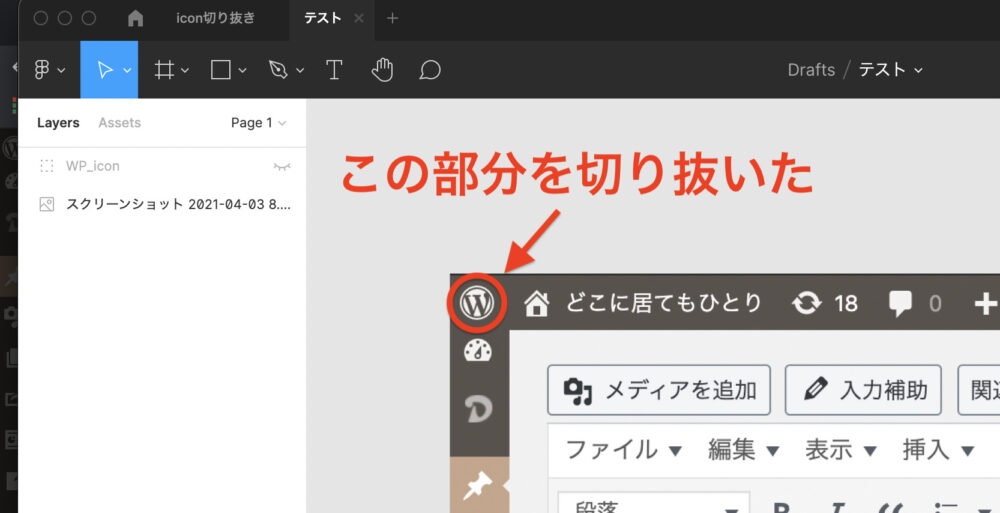The width and height of the screenshot is (1000, 513).
Task: Go to Figma home icon
Action: (x=135, y=18)
